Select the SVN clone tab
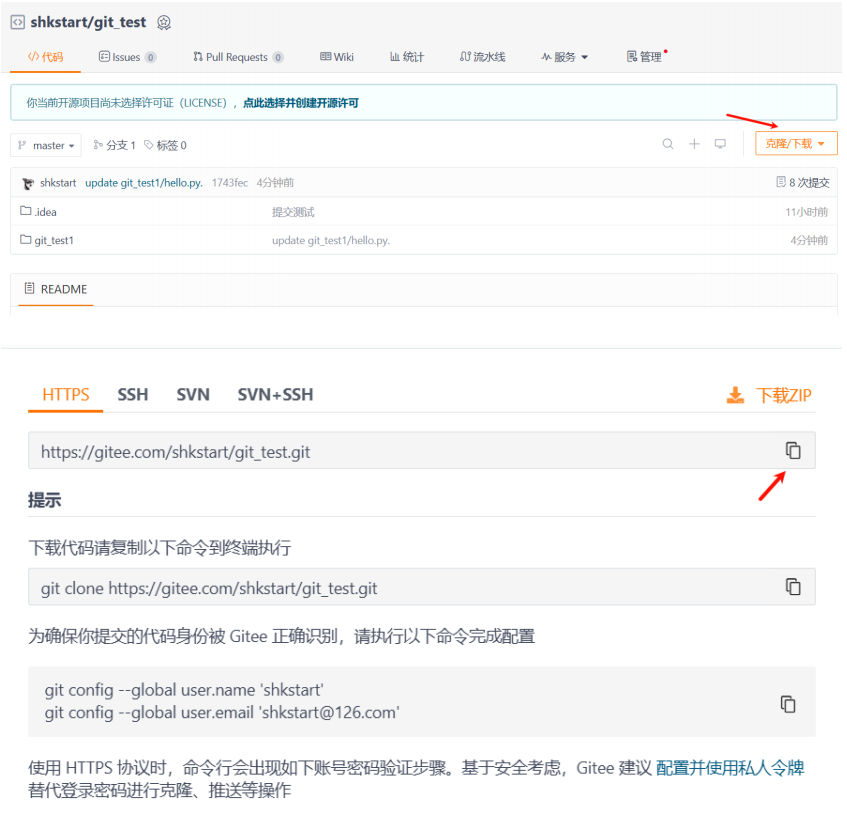Image resolution: width=847 pixels, height=817 pixels. 193,394
